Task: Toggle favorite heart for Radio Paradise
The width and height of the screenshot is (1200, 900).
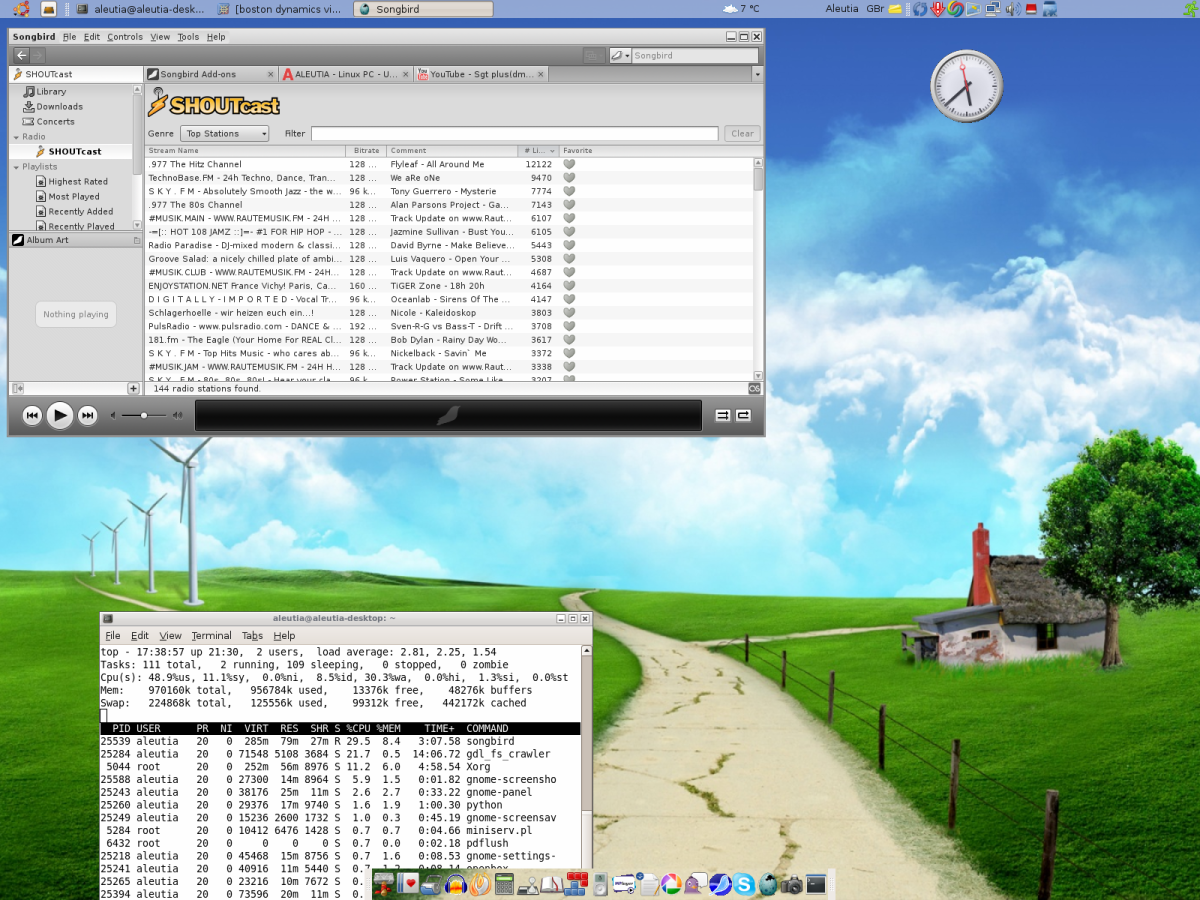Action: click(569, 245)
